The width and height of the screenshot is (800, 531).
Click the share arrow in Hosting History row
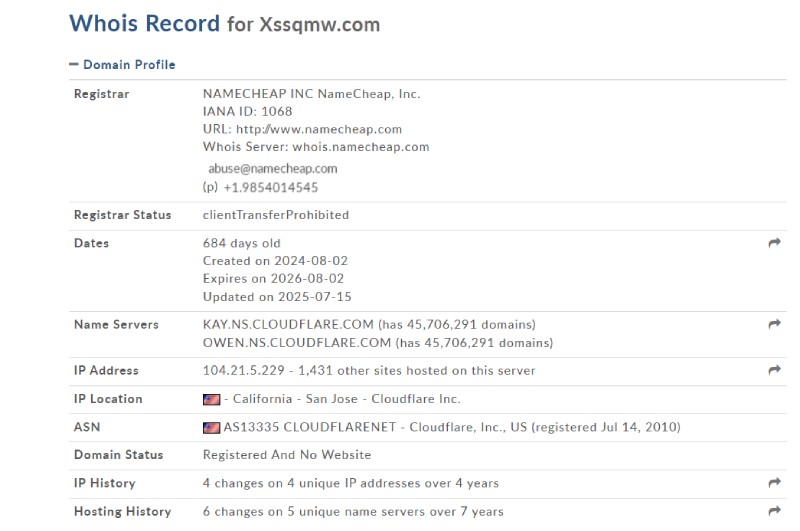(x=774, y=511)
